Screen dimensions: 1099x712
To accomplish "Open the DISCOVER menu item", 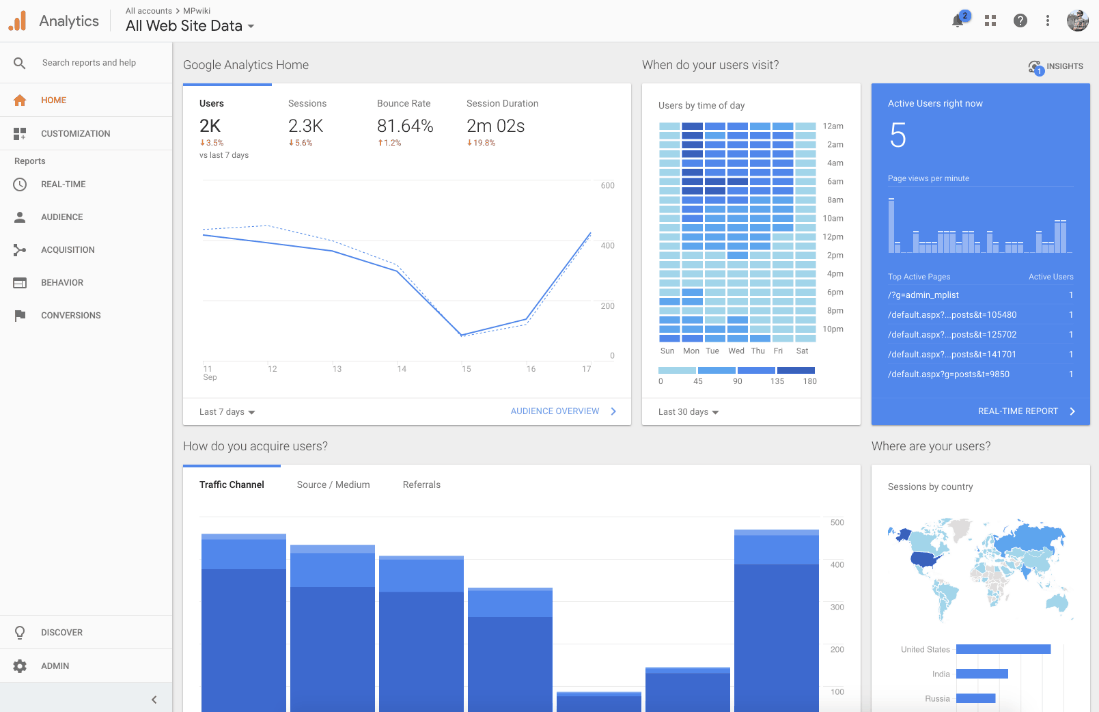I will (86, 633).
